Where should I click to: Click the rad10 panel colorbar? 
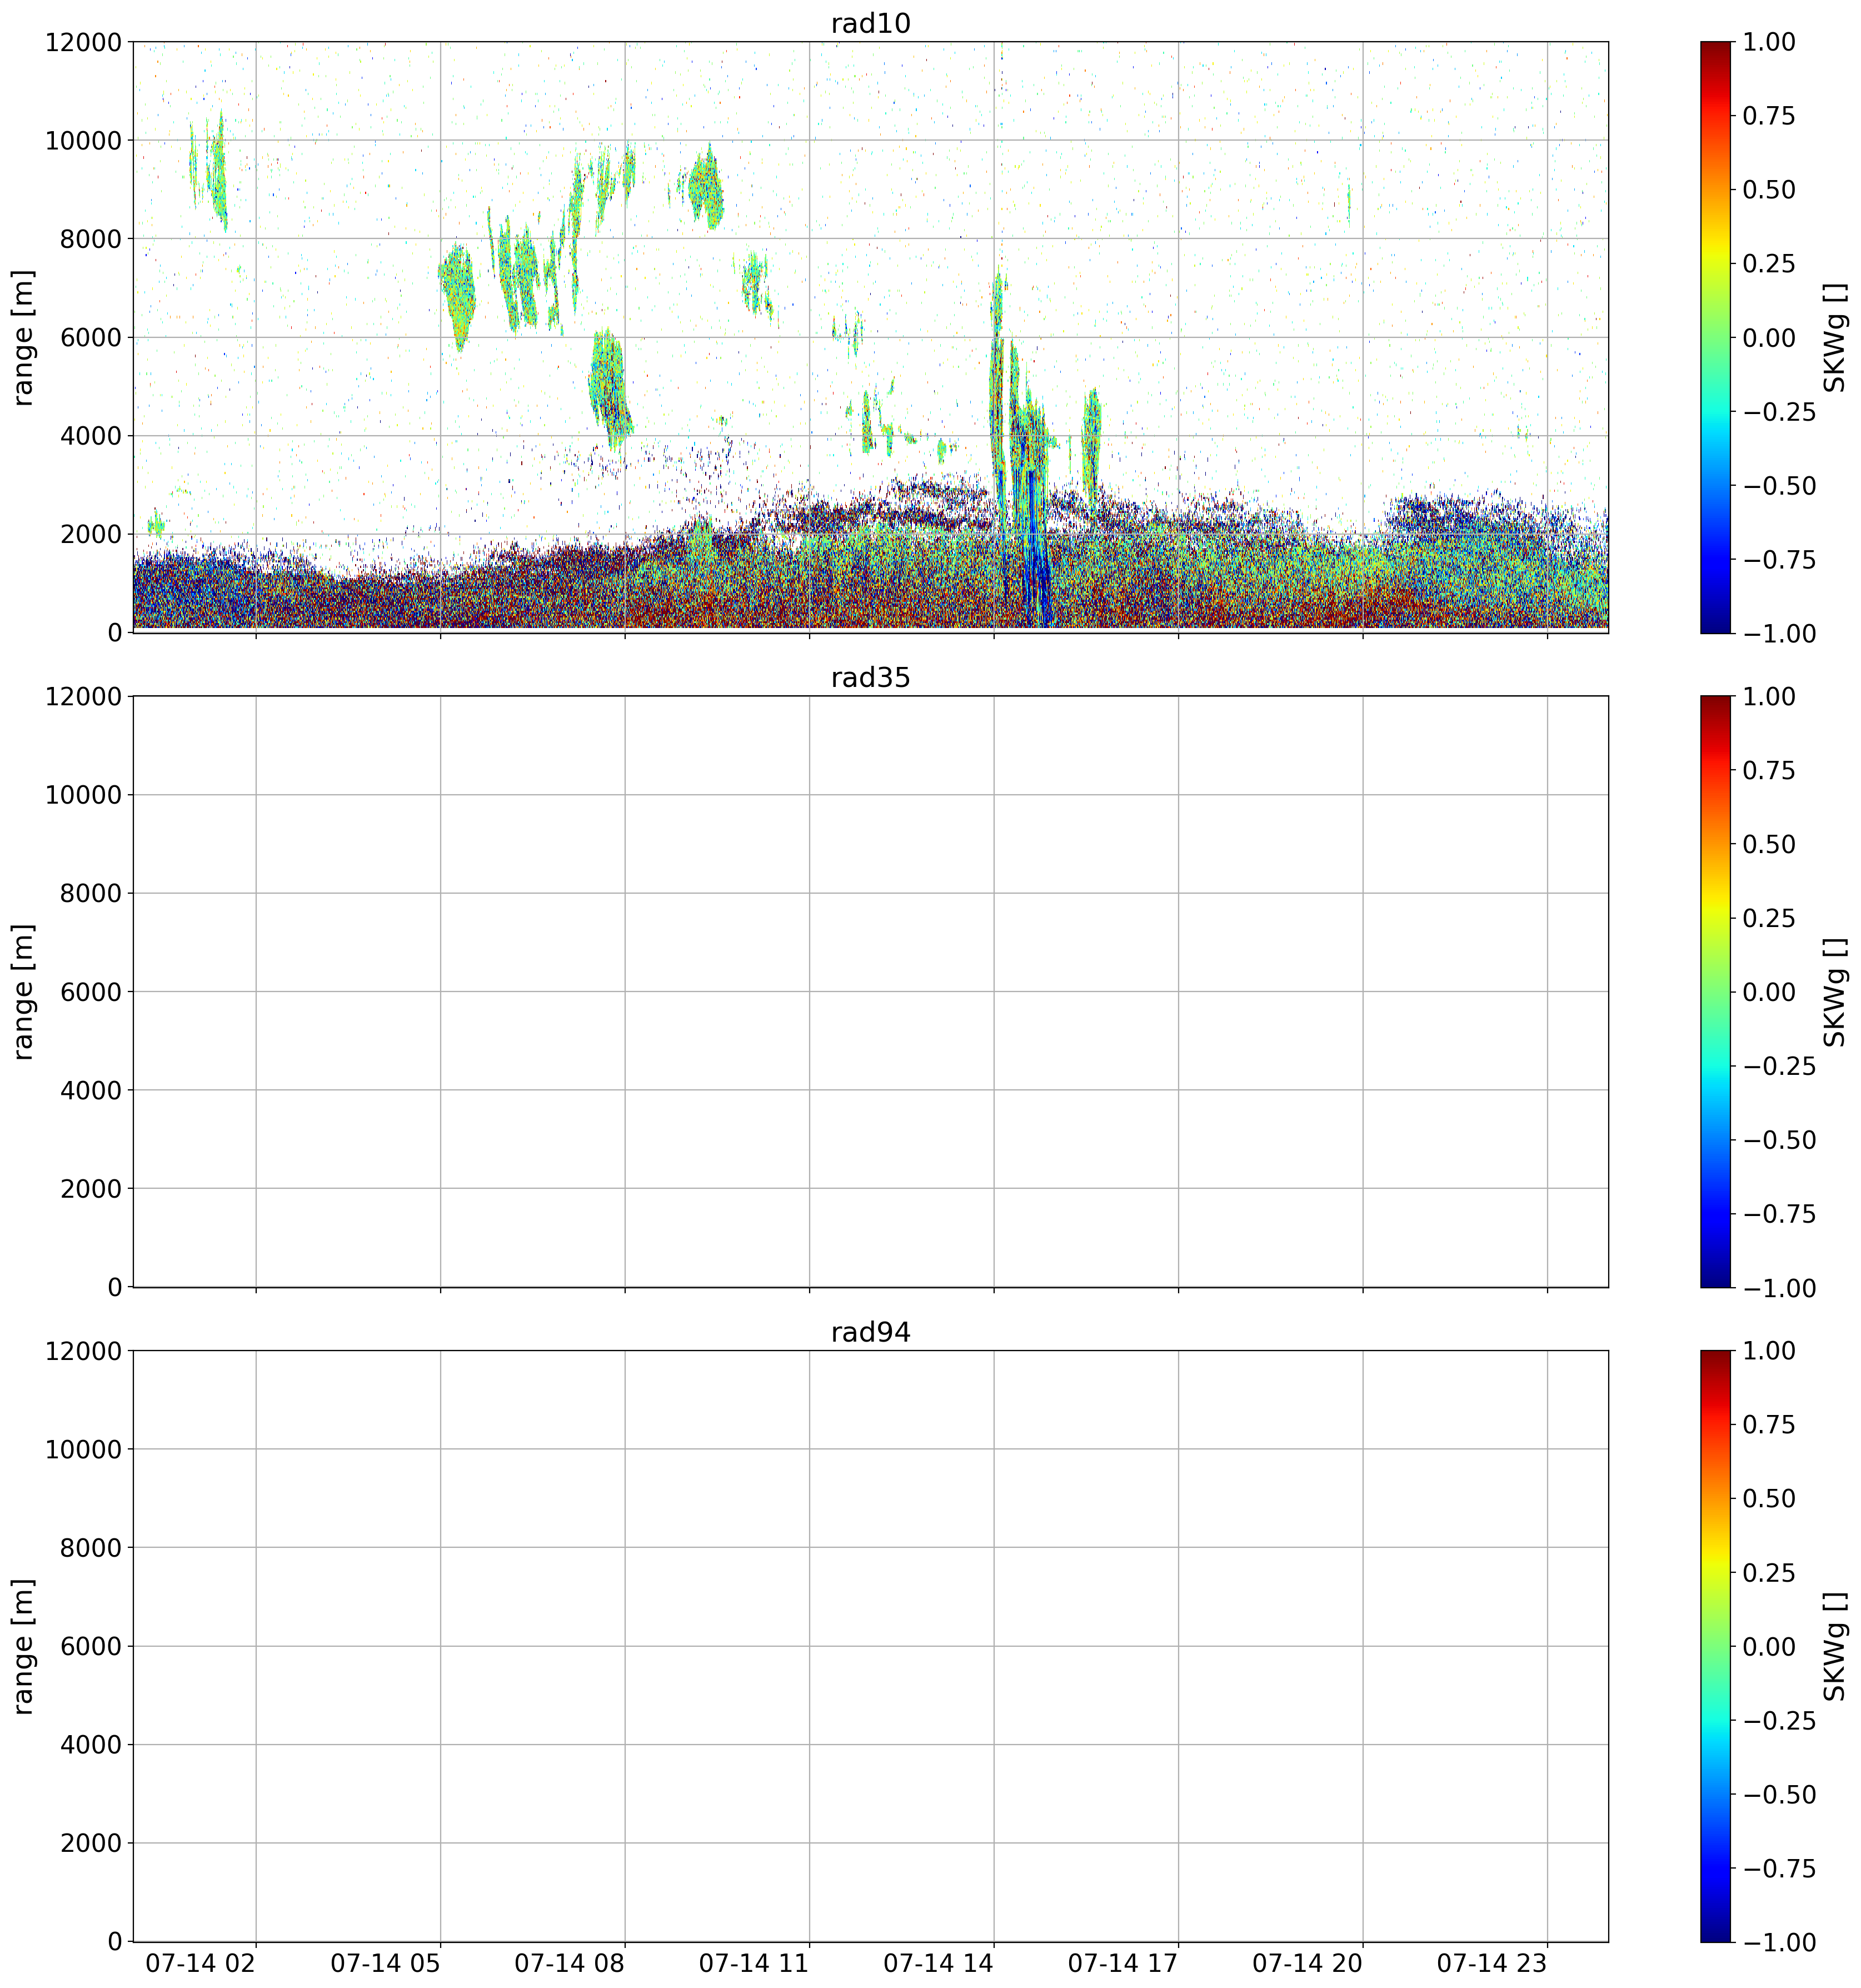[1715, 337]
